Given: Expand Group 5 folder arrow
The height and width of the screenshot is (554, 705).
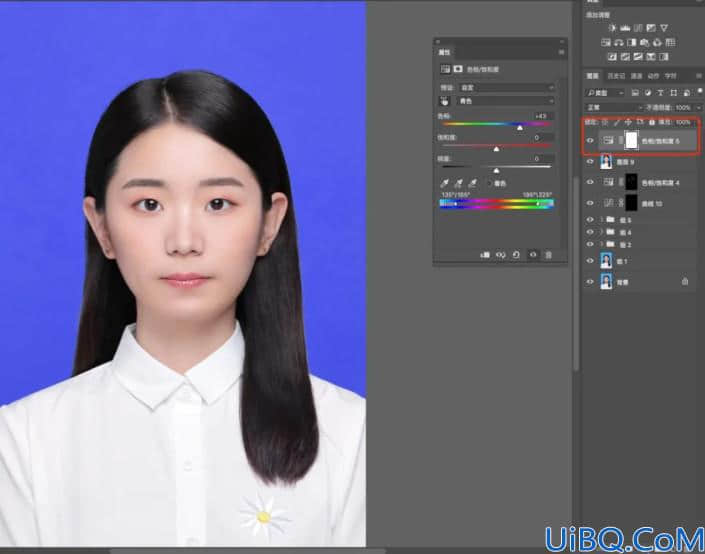Looking at the screenshot, I should point(602,220).
